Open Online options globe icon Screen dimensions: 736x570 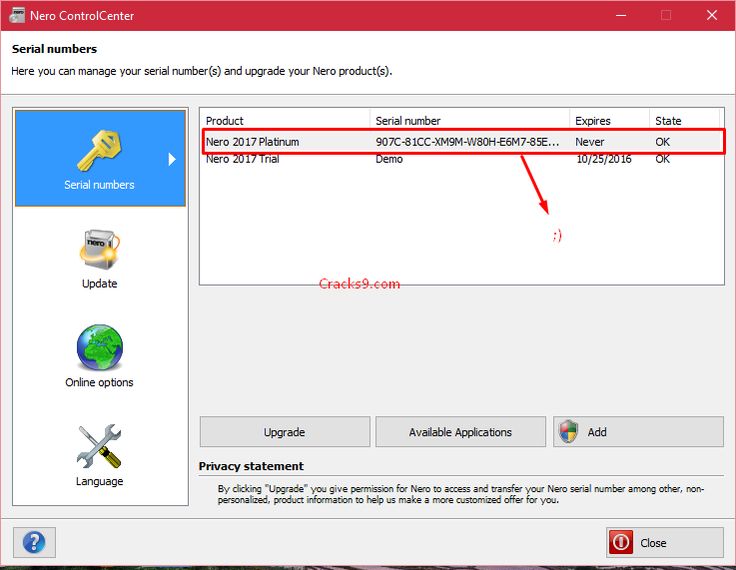(x=100, y=347)
